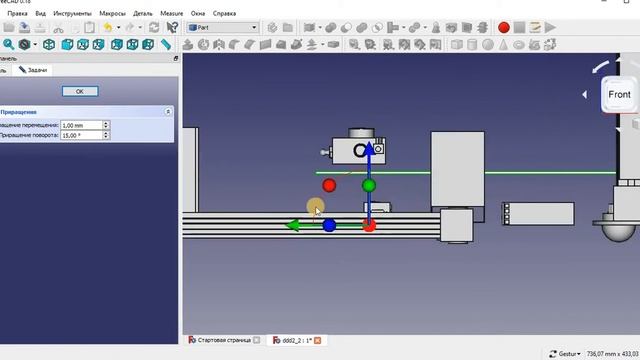This screenshot has height=360, width=640.
Task: Save the document via the Save icon
Action: pyautogui.click(x=24, y=27)
